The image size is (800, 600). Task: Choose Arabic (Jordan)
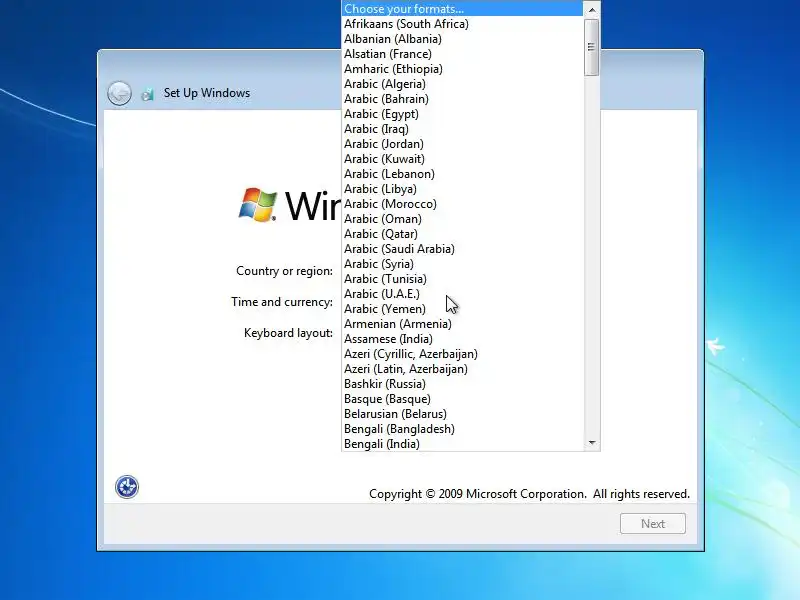(462, 144)
